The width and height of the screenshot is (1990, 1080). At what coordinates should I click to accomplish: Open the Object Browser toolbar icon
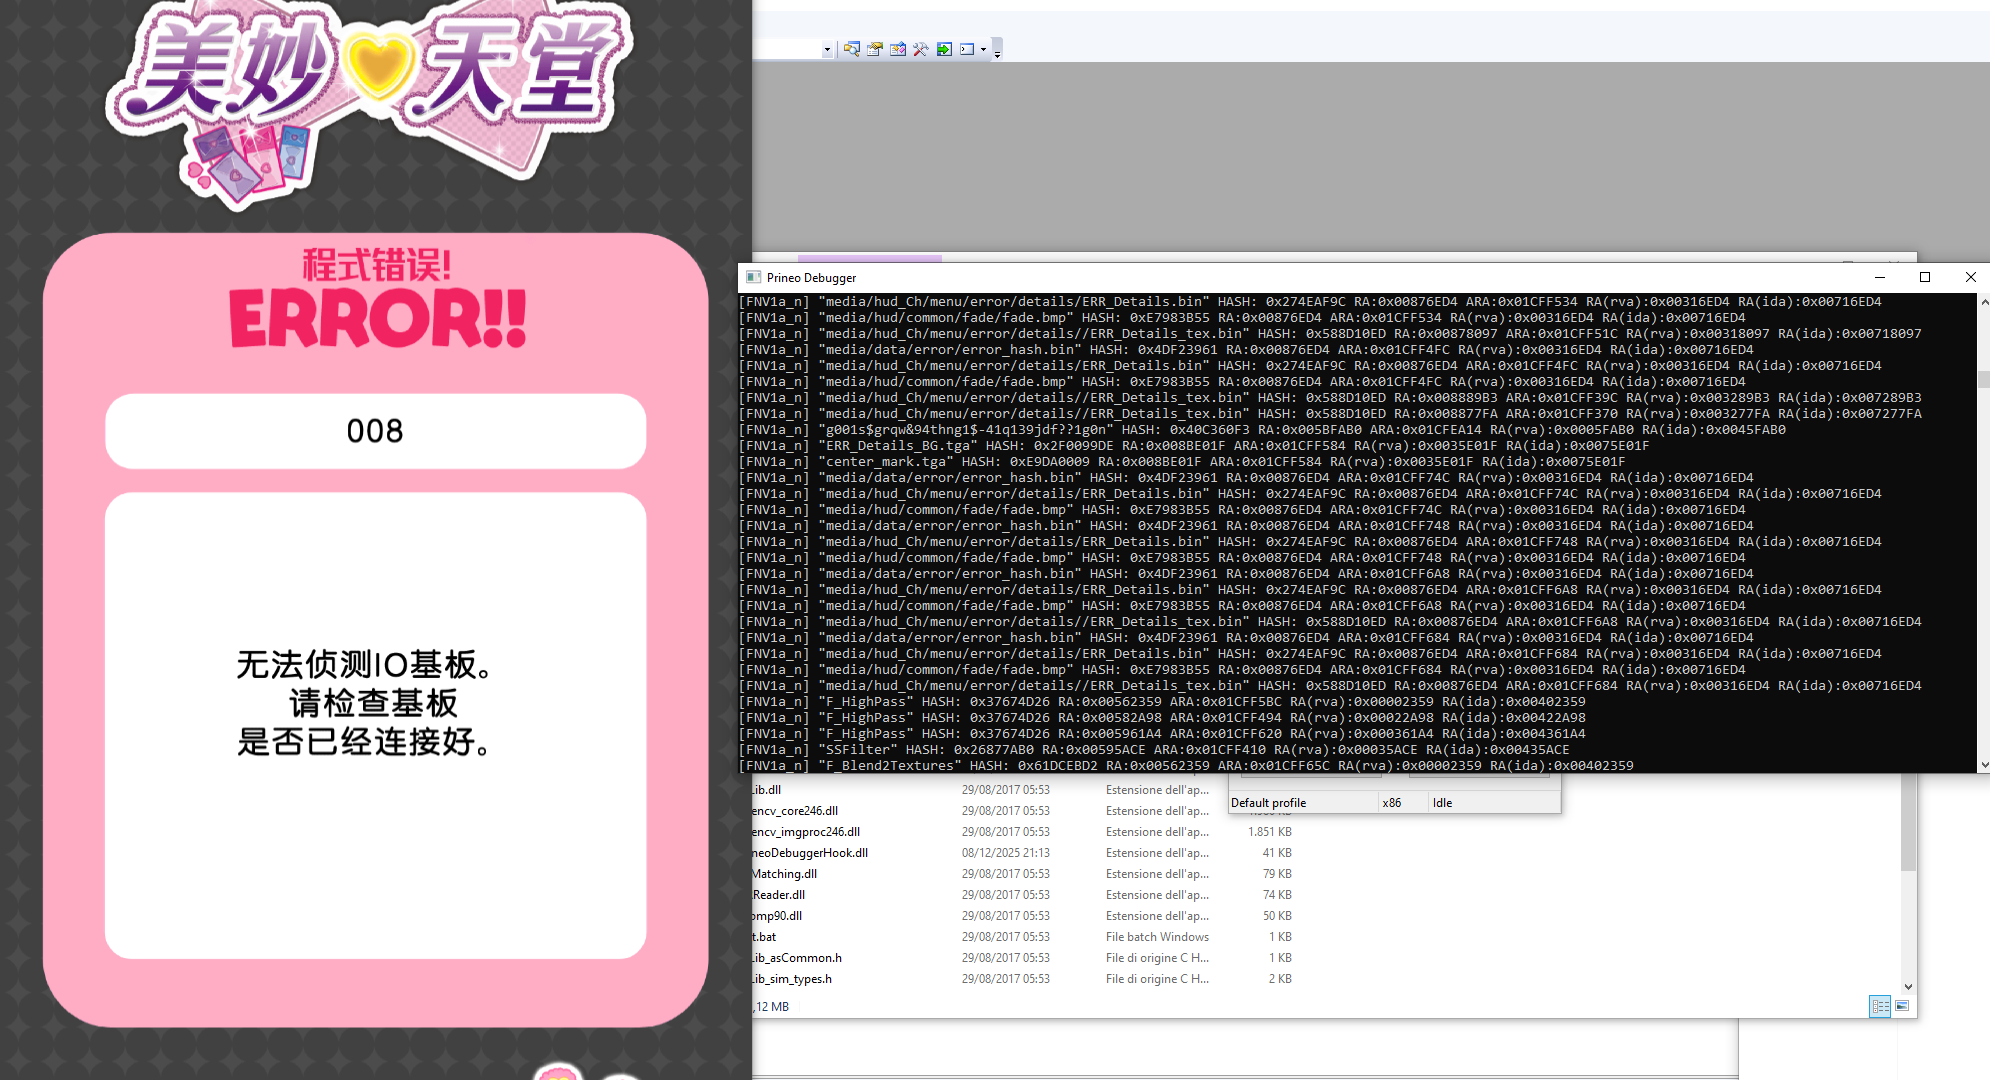coord(898,49)
